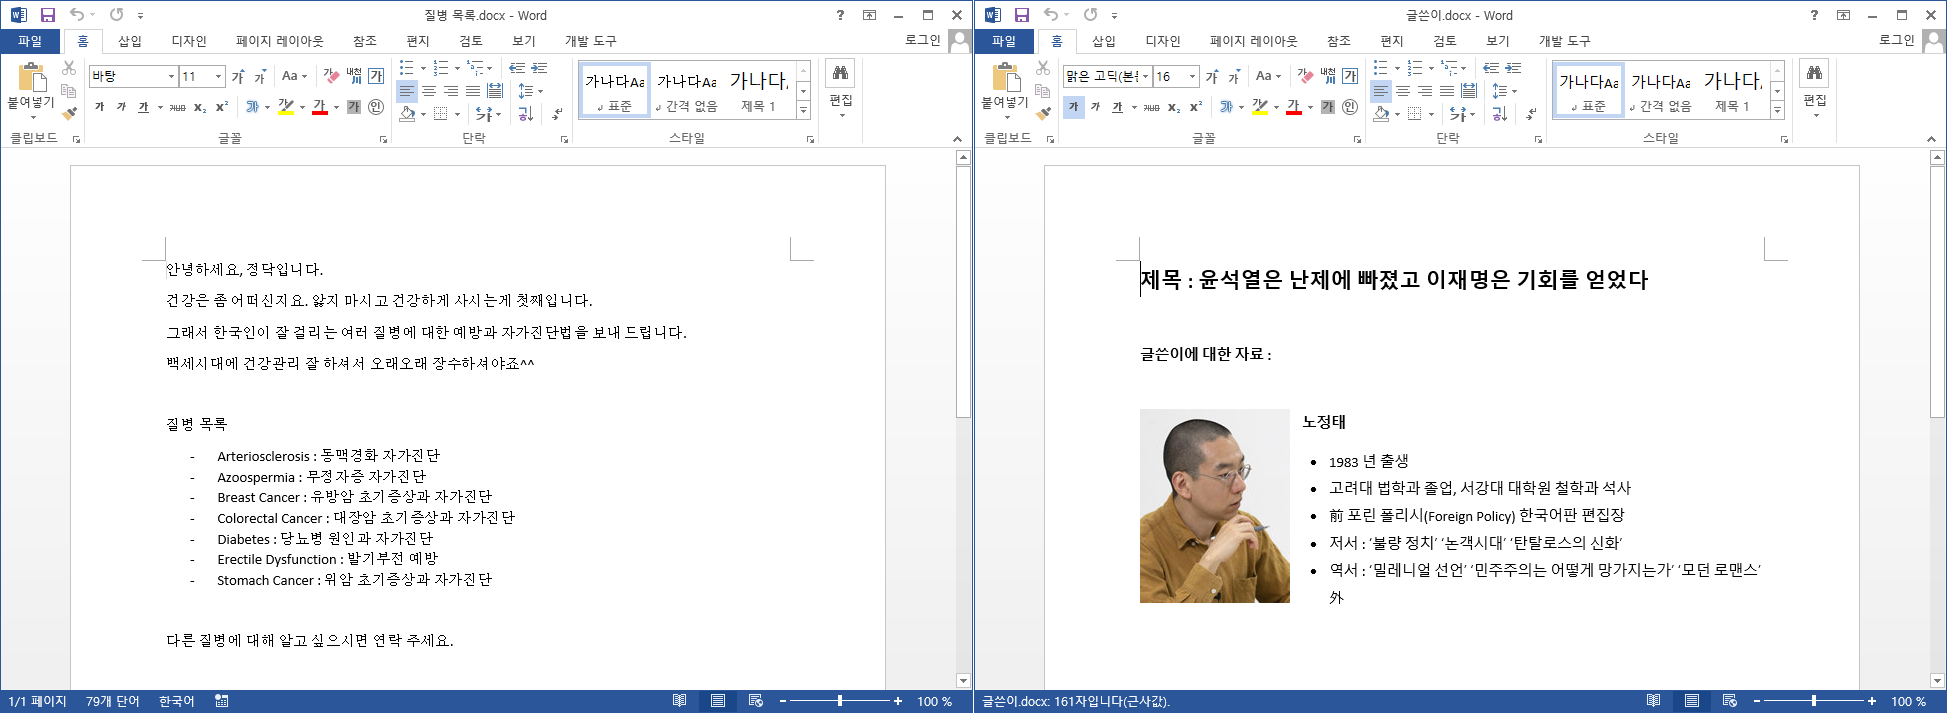
Task: Toggle Superscript in right window
Action: point(1196,107)
